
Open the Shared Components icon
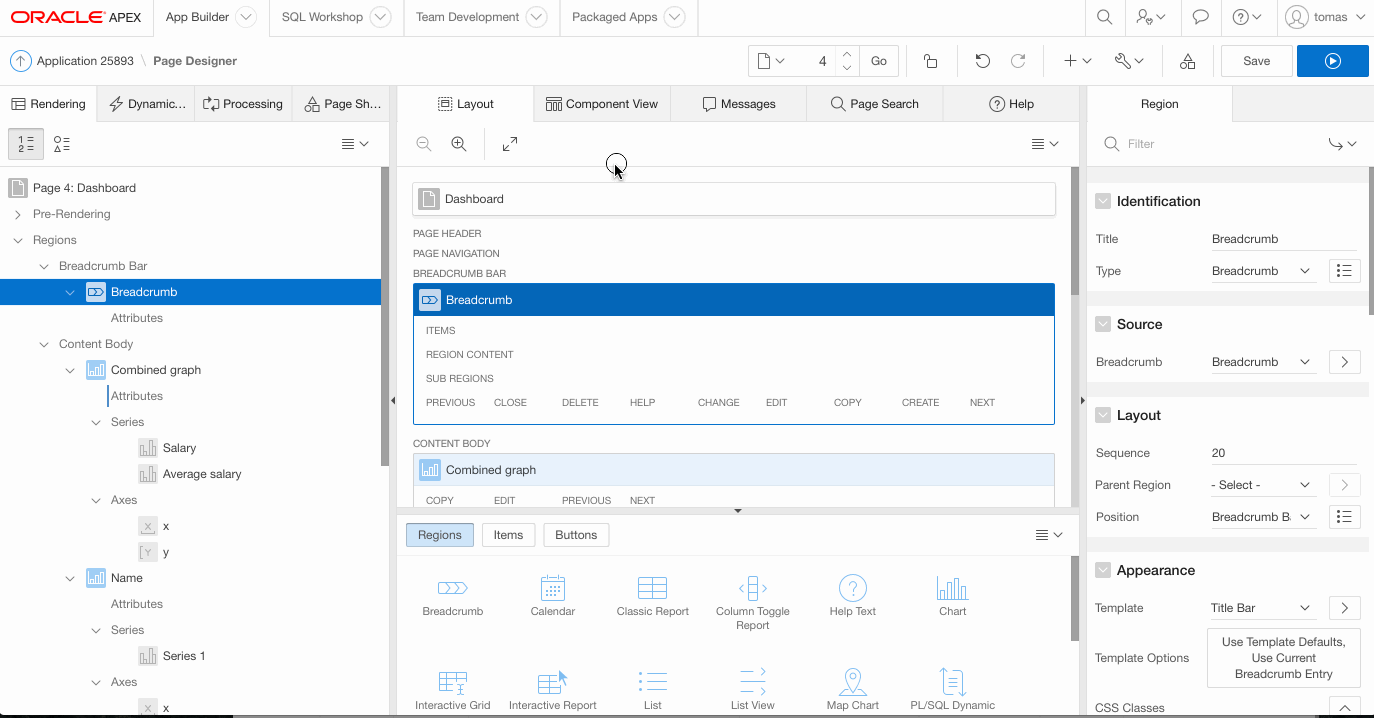[x=1187, y=61]
